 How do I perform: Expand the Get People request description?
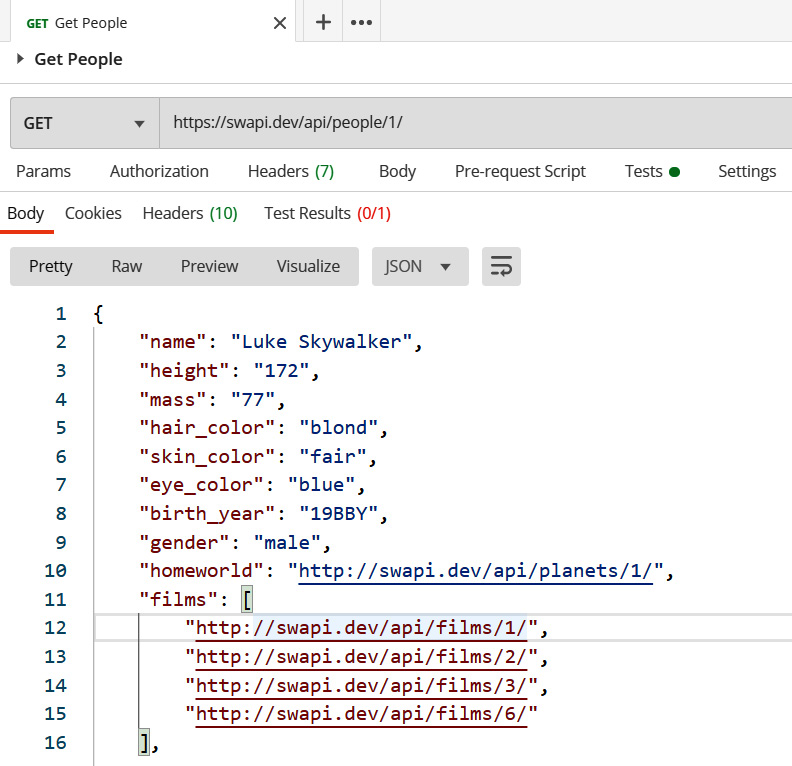[20, 59]
